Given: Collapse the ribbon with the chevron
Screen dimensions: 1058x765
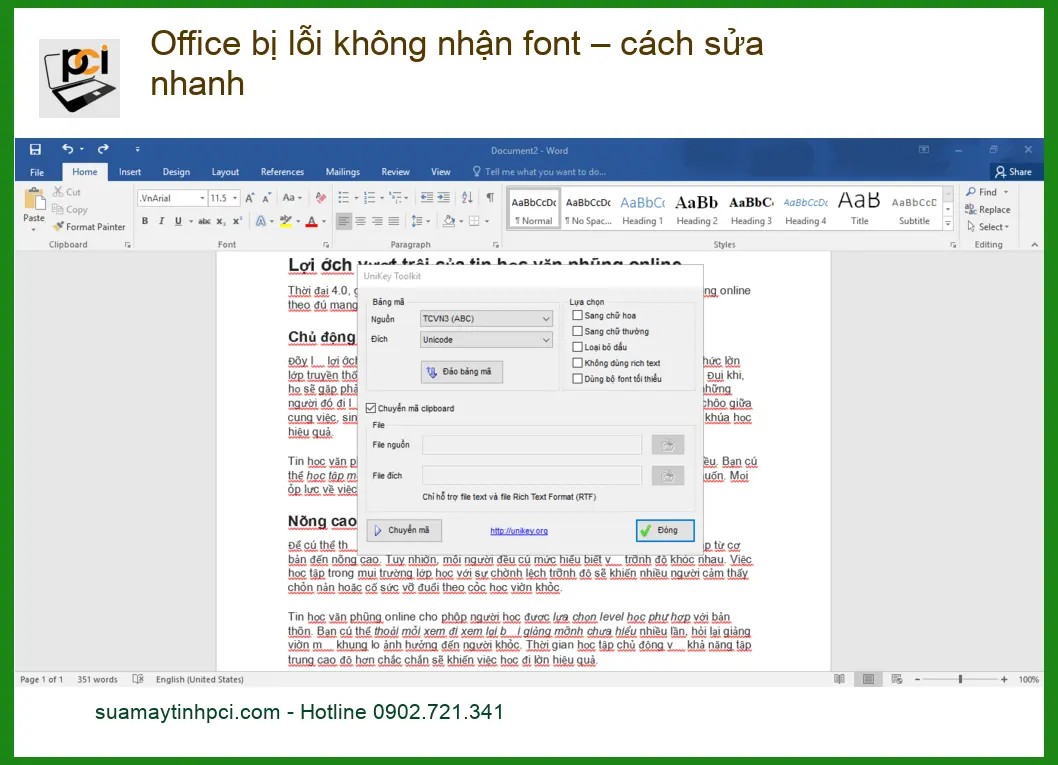Looking at the screenshot, I should (1034, 244).
